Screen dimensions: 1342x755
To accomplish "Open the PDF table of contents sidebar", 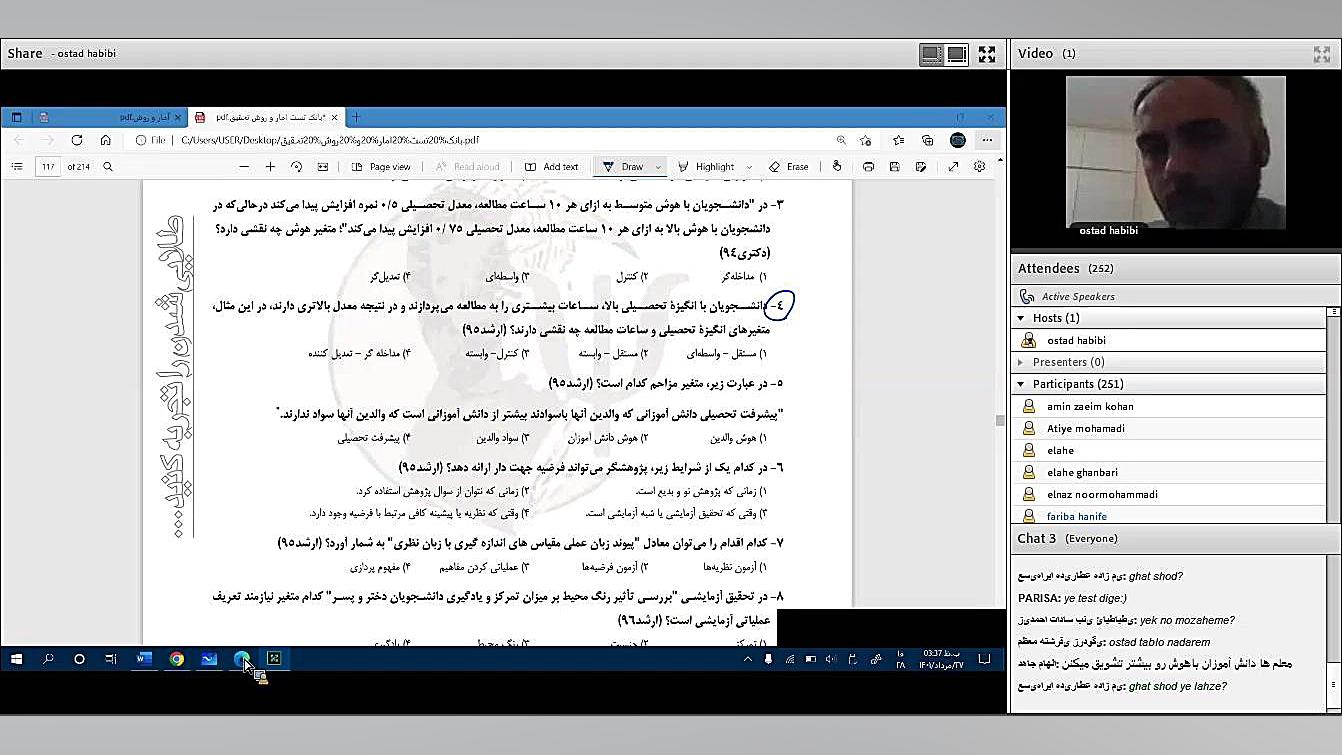I will (x=17, y=167).
